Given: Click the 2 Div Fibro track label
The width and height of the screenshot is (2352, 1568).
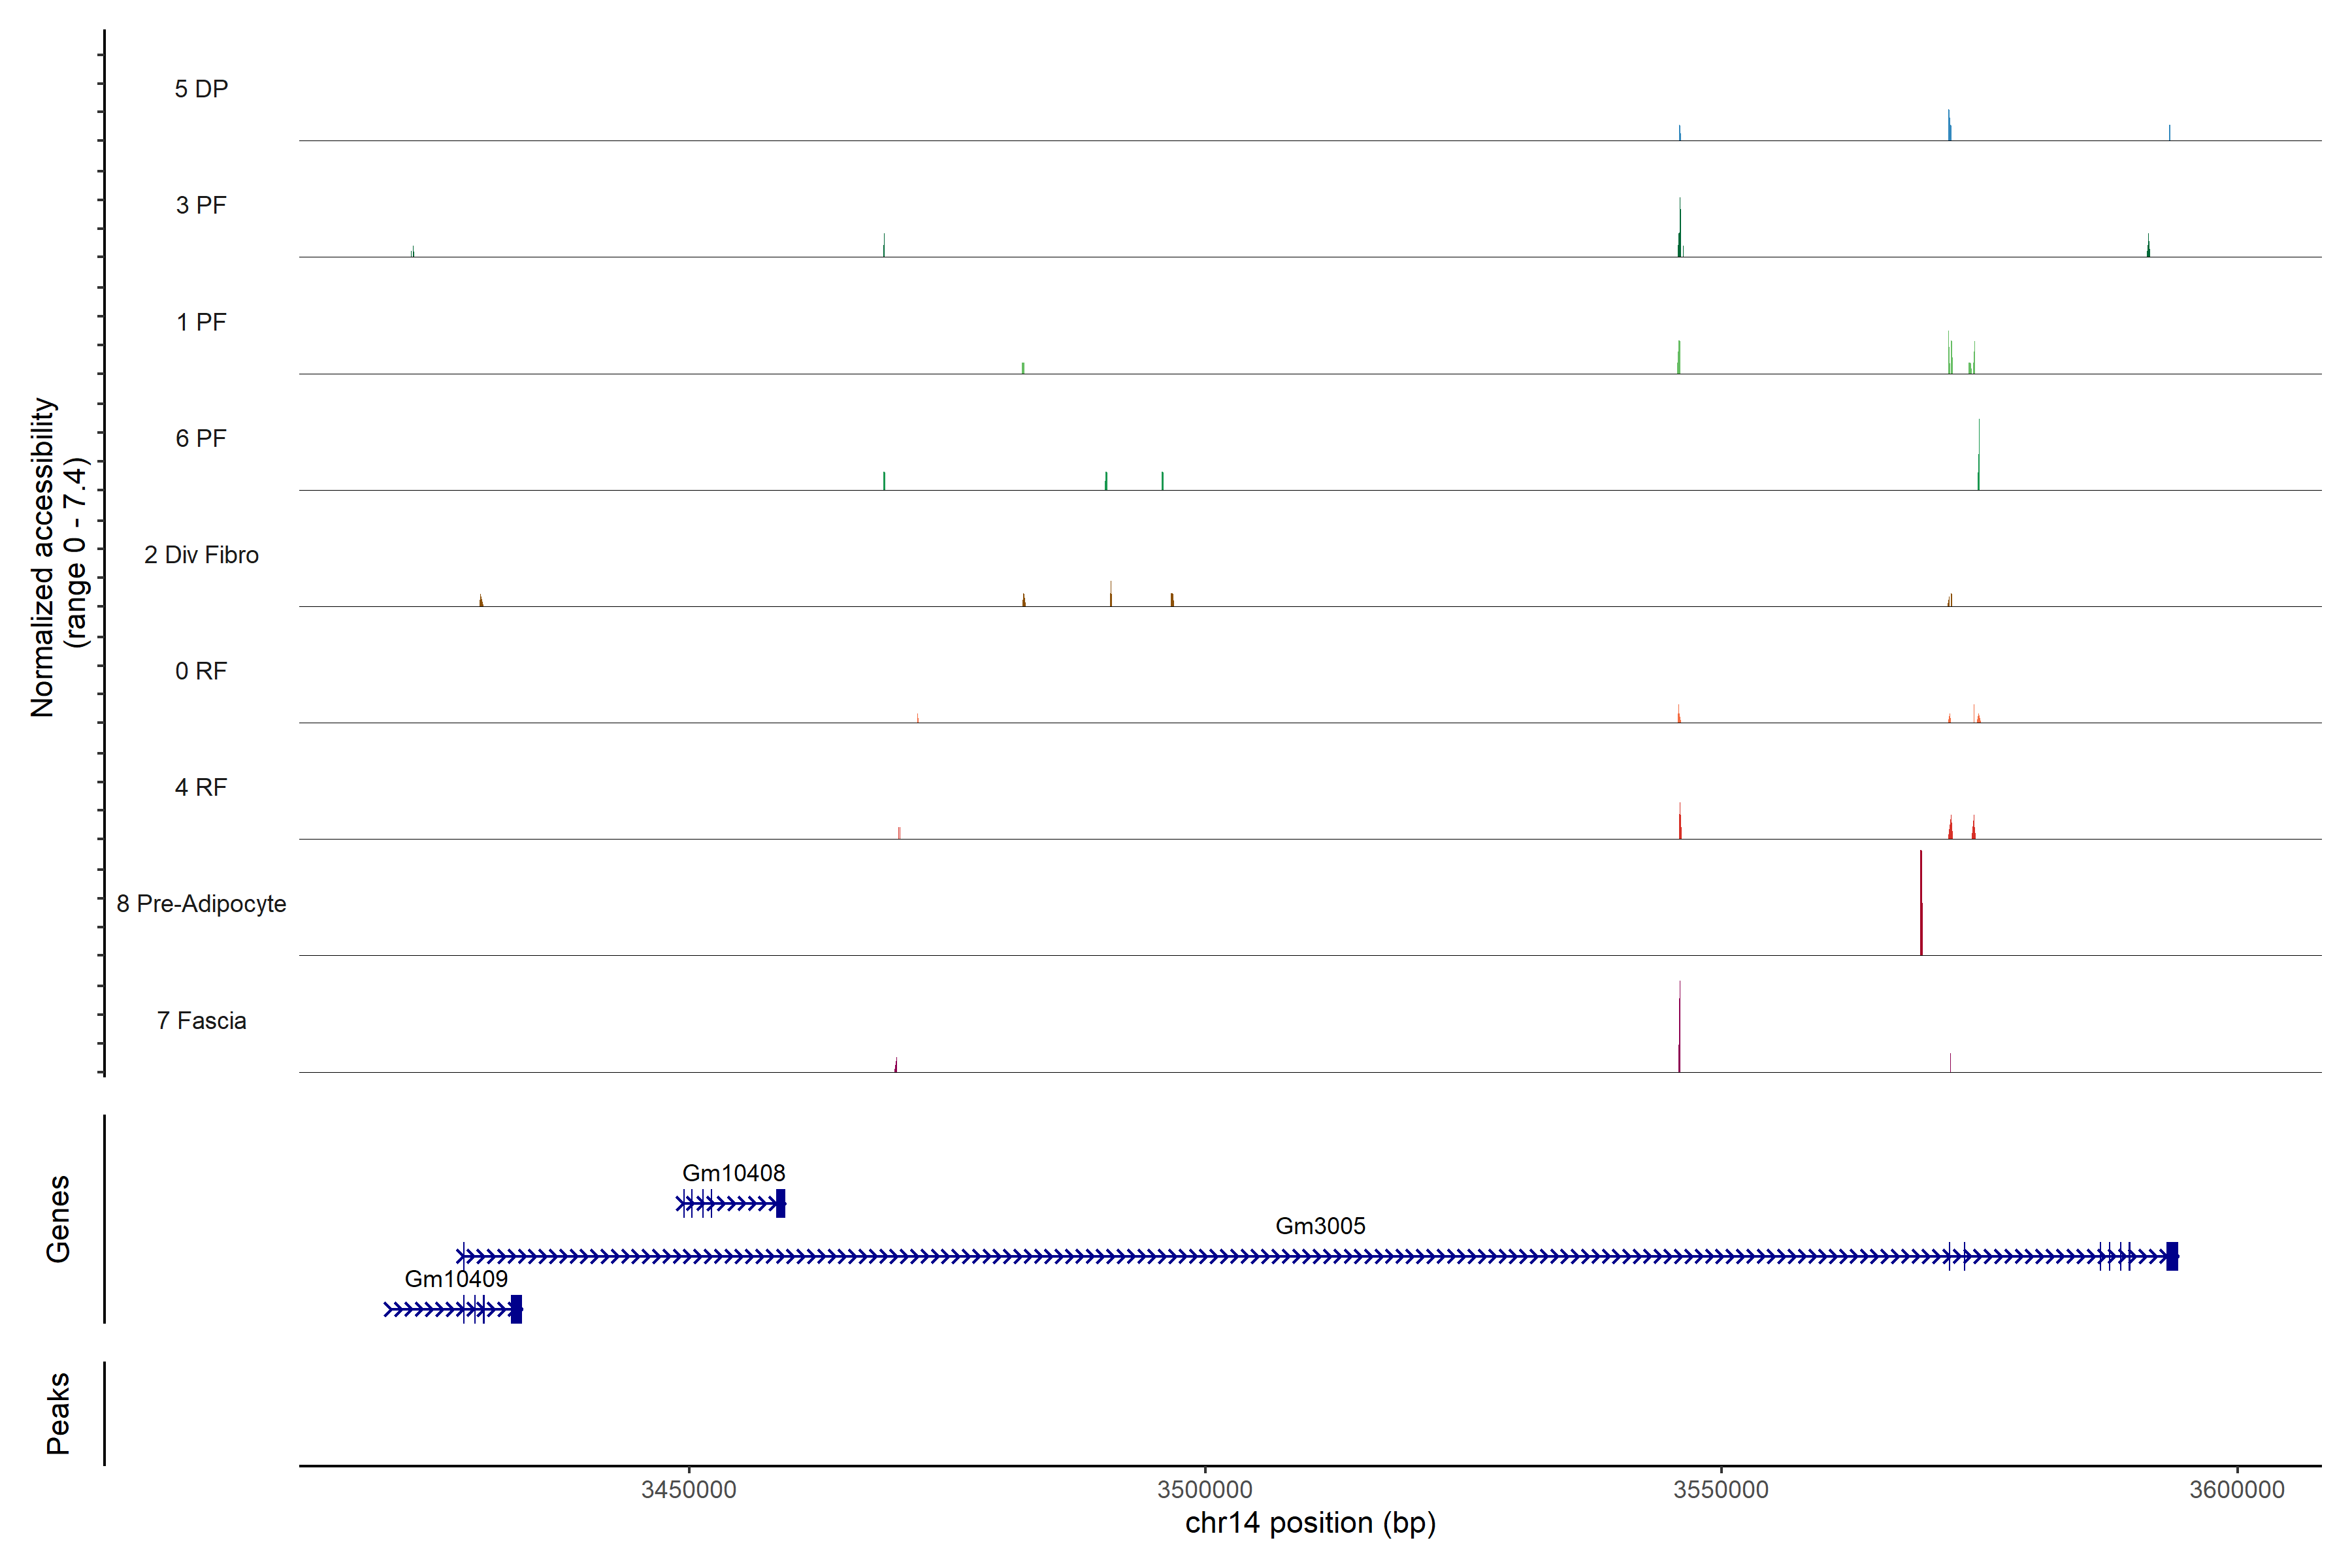Looking at the screenshot, I should coord(201,555).
